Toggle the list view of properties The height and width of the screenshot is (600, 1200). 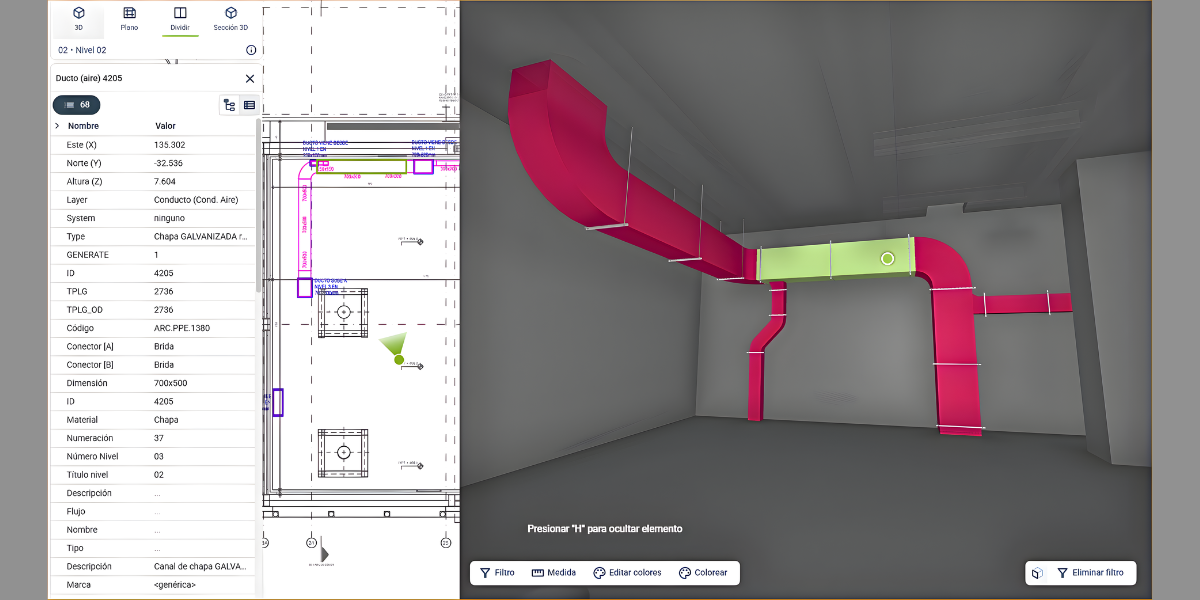coord(249,105)
